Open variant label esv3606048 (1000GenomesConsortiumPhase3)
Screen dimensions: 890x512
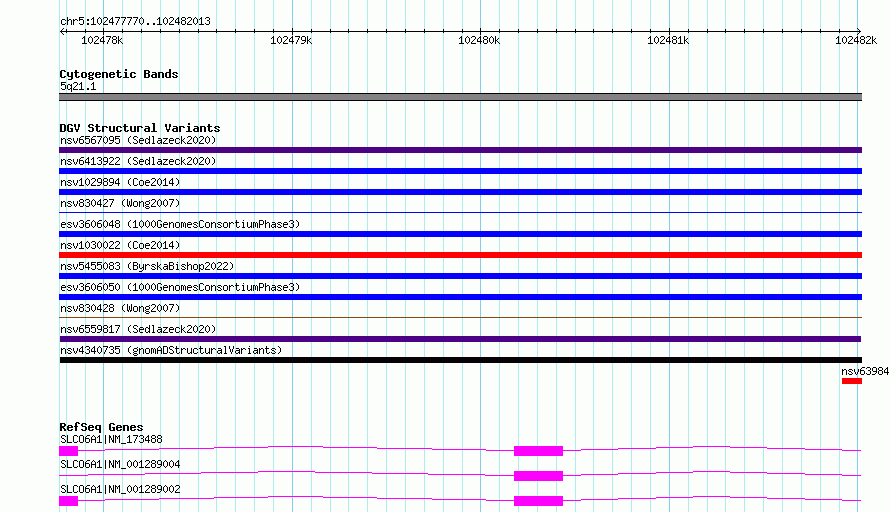(x=180, y=224)
